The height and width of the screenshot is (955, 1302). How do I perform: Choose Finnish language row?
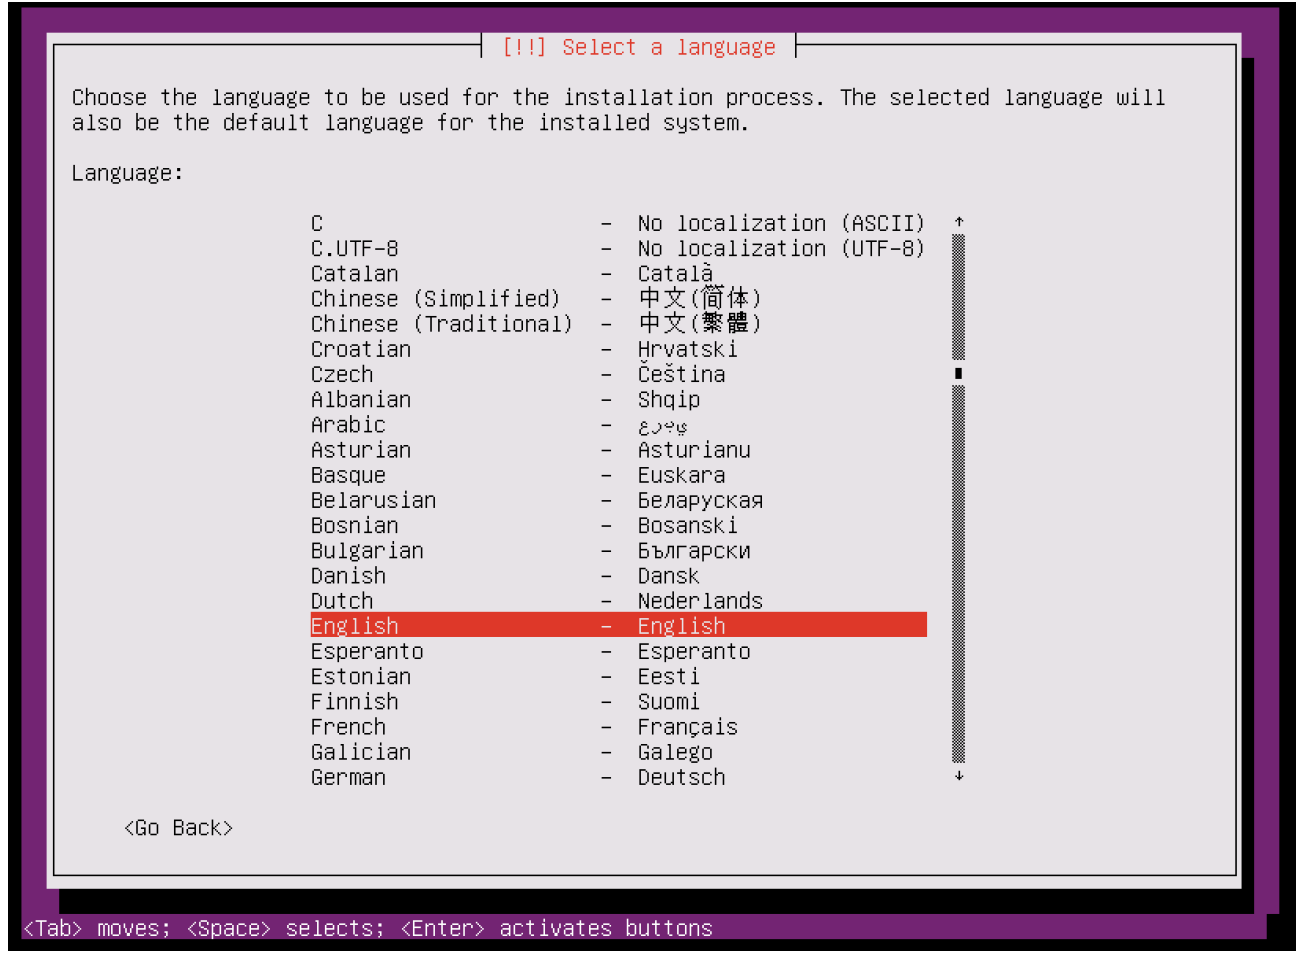[618, 702]
